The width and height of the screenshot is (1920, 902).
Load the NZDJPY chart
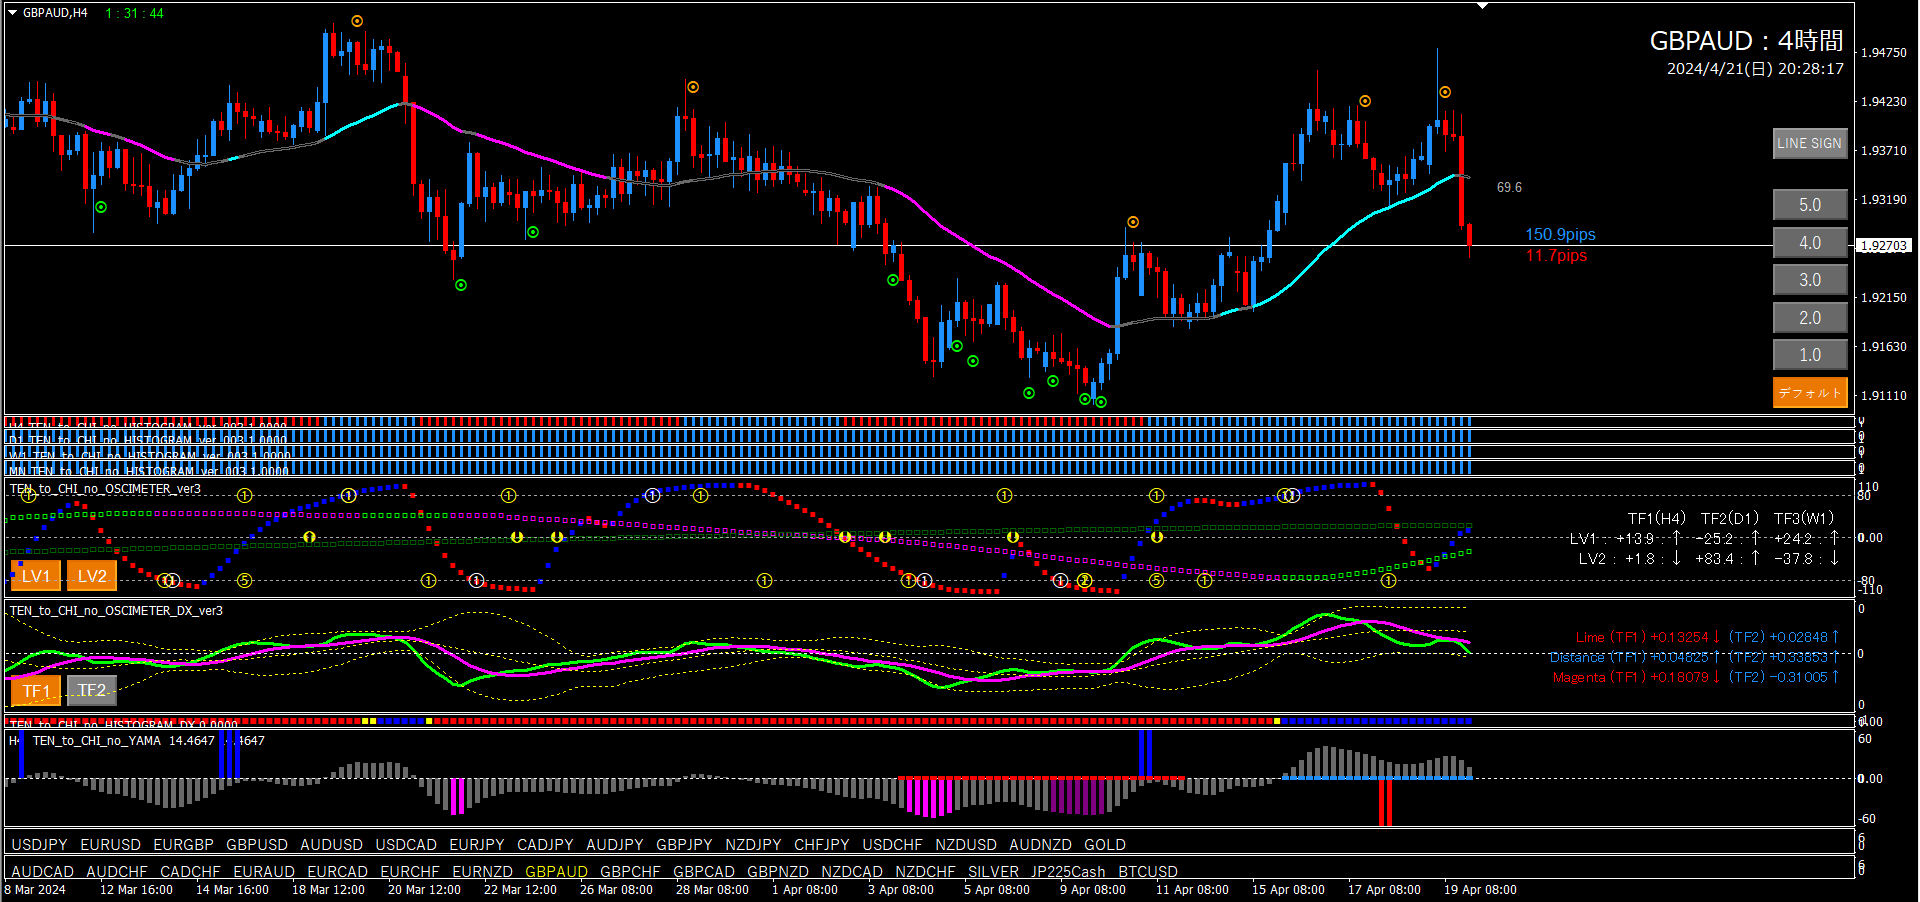pyautogui.click(x=753, y=845)
